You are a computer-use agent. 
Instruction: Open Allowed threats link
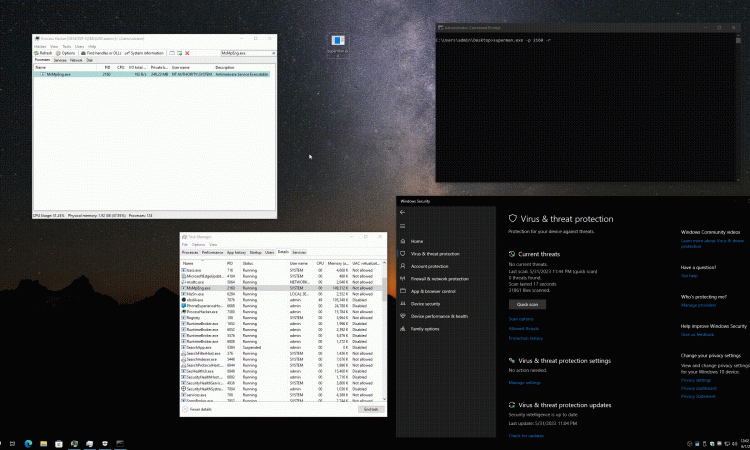point(524,329)
